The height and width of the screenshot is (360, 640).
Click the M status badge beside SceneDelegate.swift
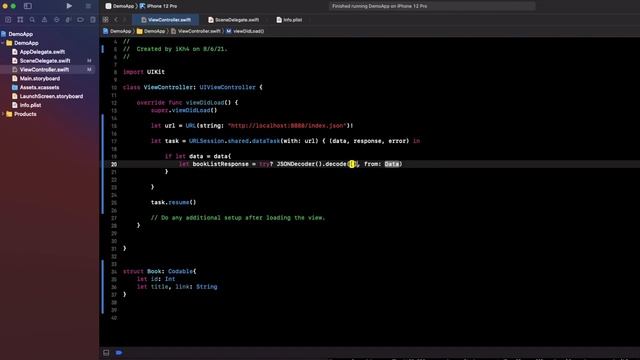pos(89,61)
